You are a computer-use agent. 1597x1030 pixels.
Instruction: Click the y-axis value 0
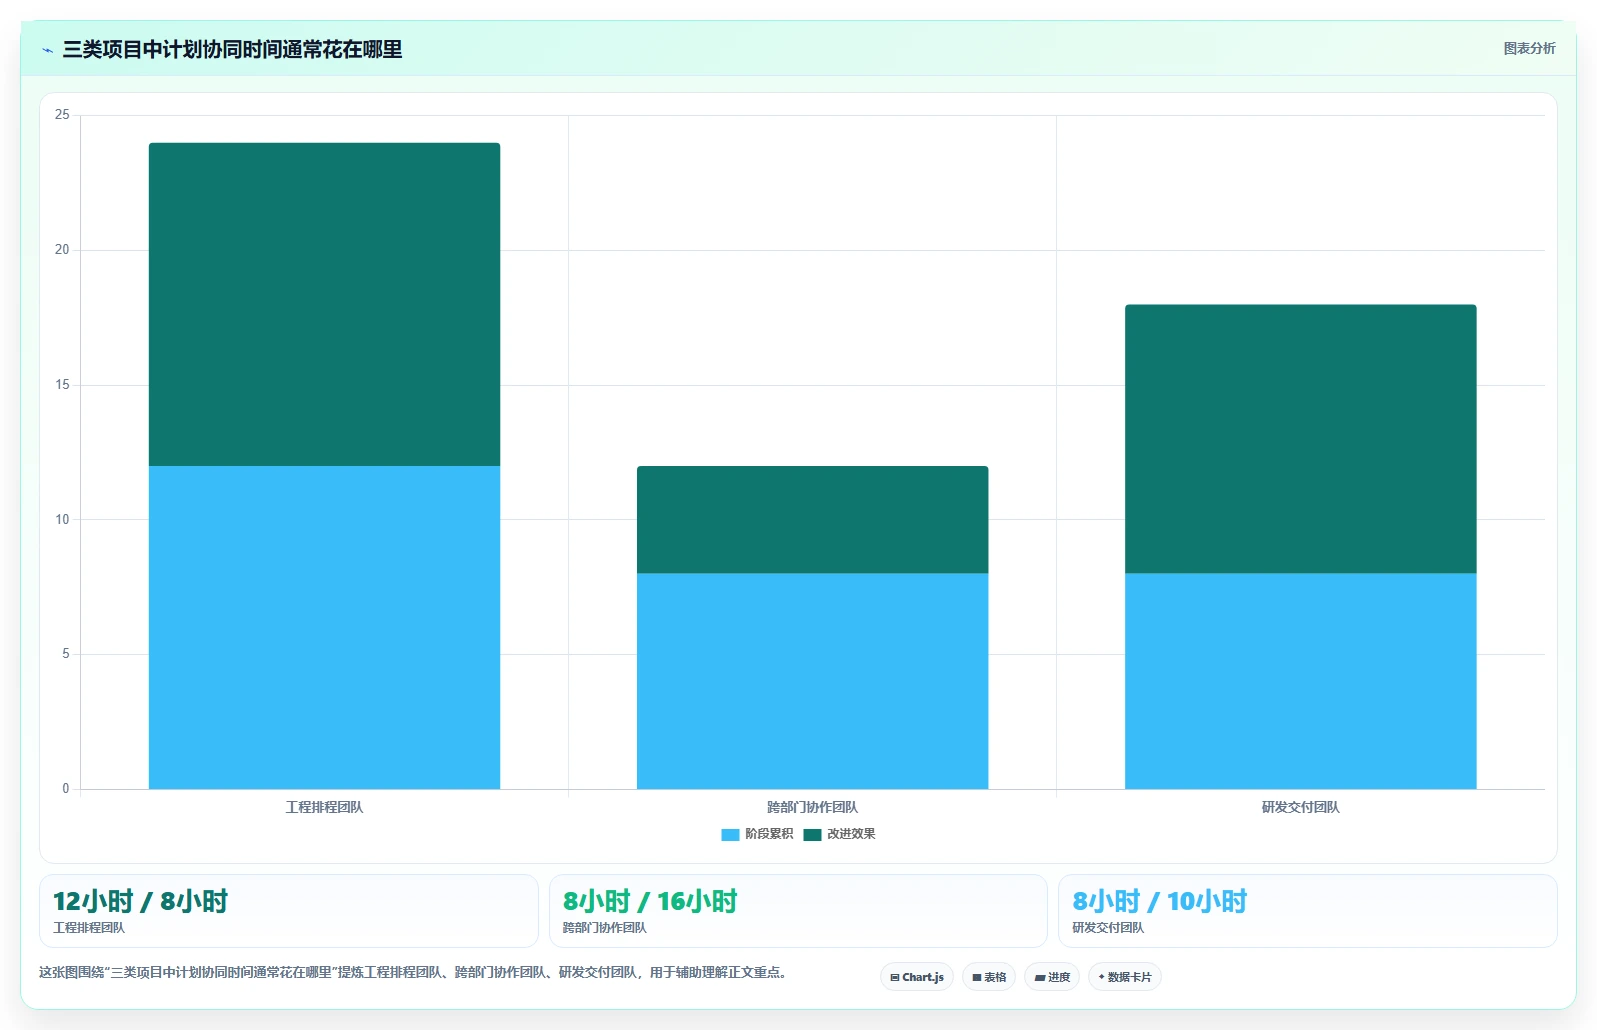pos(66,789)
